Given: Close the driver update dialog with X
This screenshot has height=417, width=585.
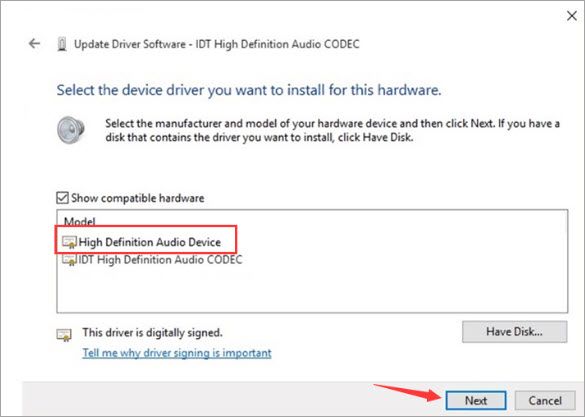Looking at the screenshot, I should point(572,16).
